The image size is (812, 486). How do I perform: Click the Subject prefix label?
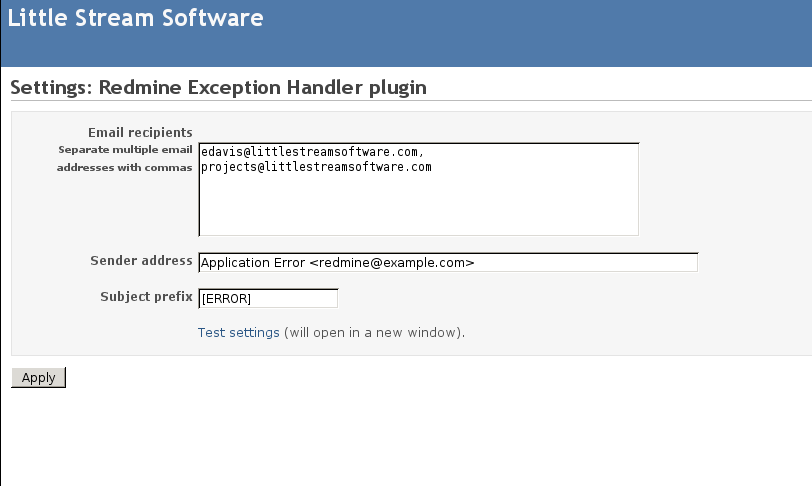147,297
